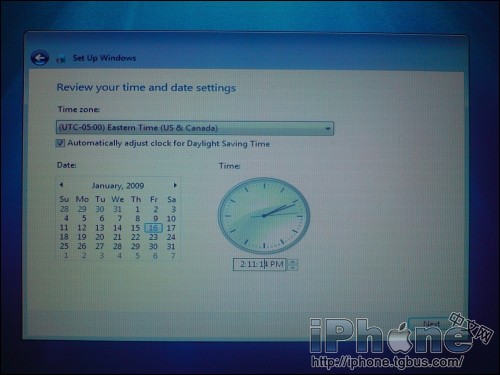Screen dimensions: 500x375
Task: Select January 4 in the calendar
Action: 66,218
